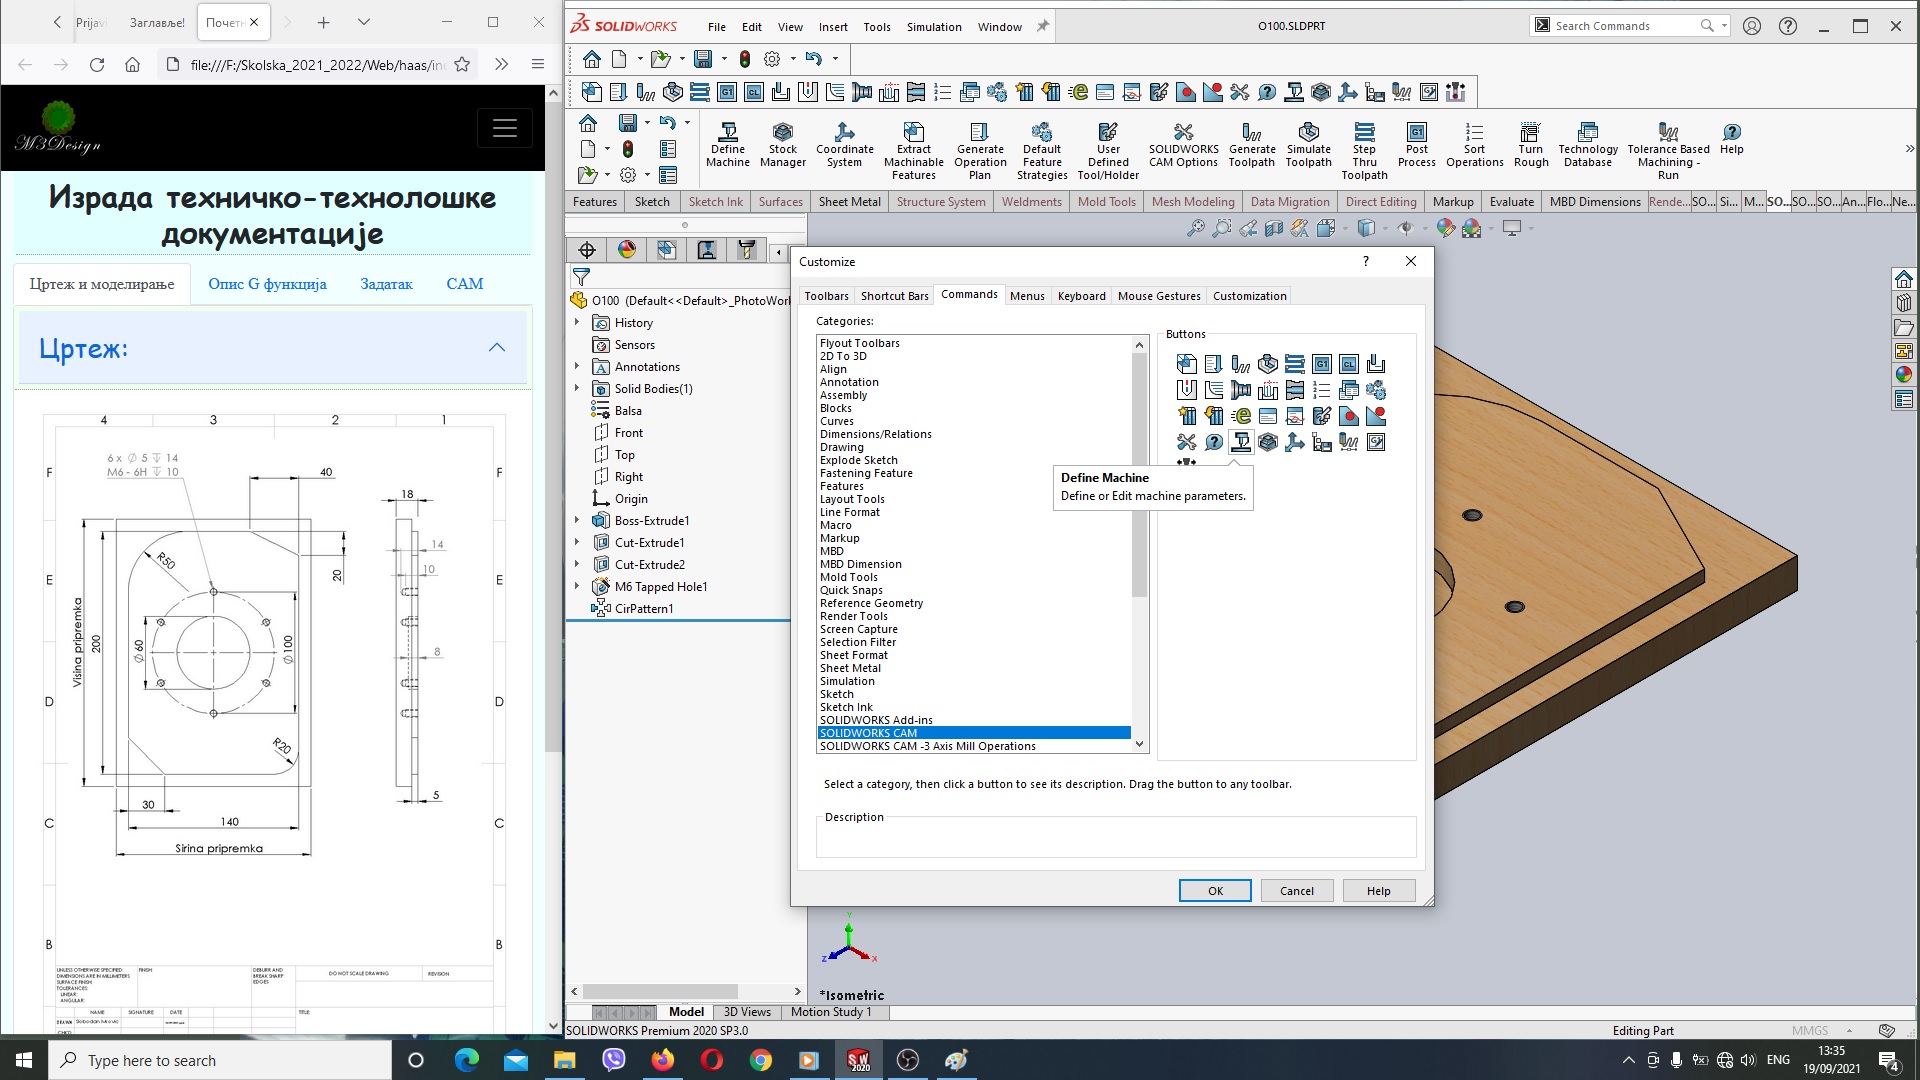Open User Defined Tool/Holder
The height and width of the screenshot is (1080, 1920).
pos(1108,151)
